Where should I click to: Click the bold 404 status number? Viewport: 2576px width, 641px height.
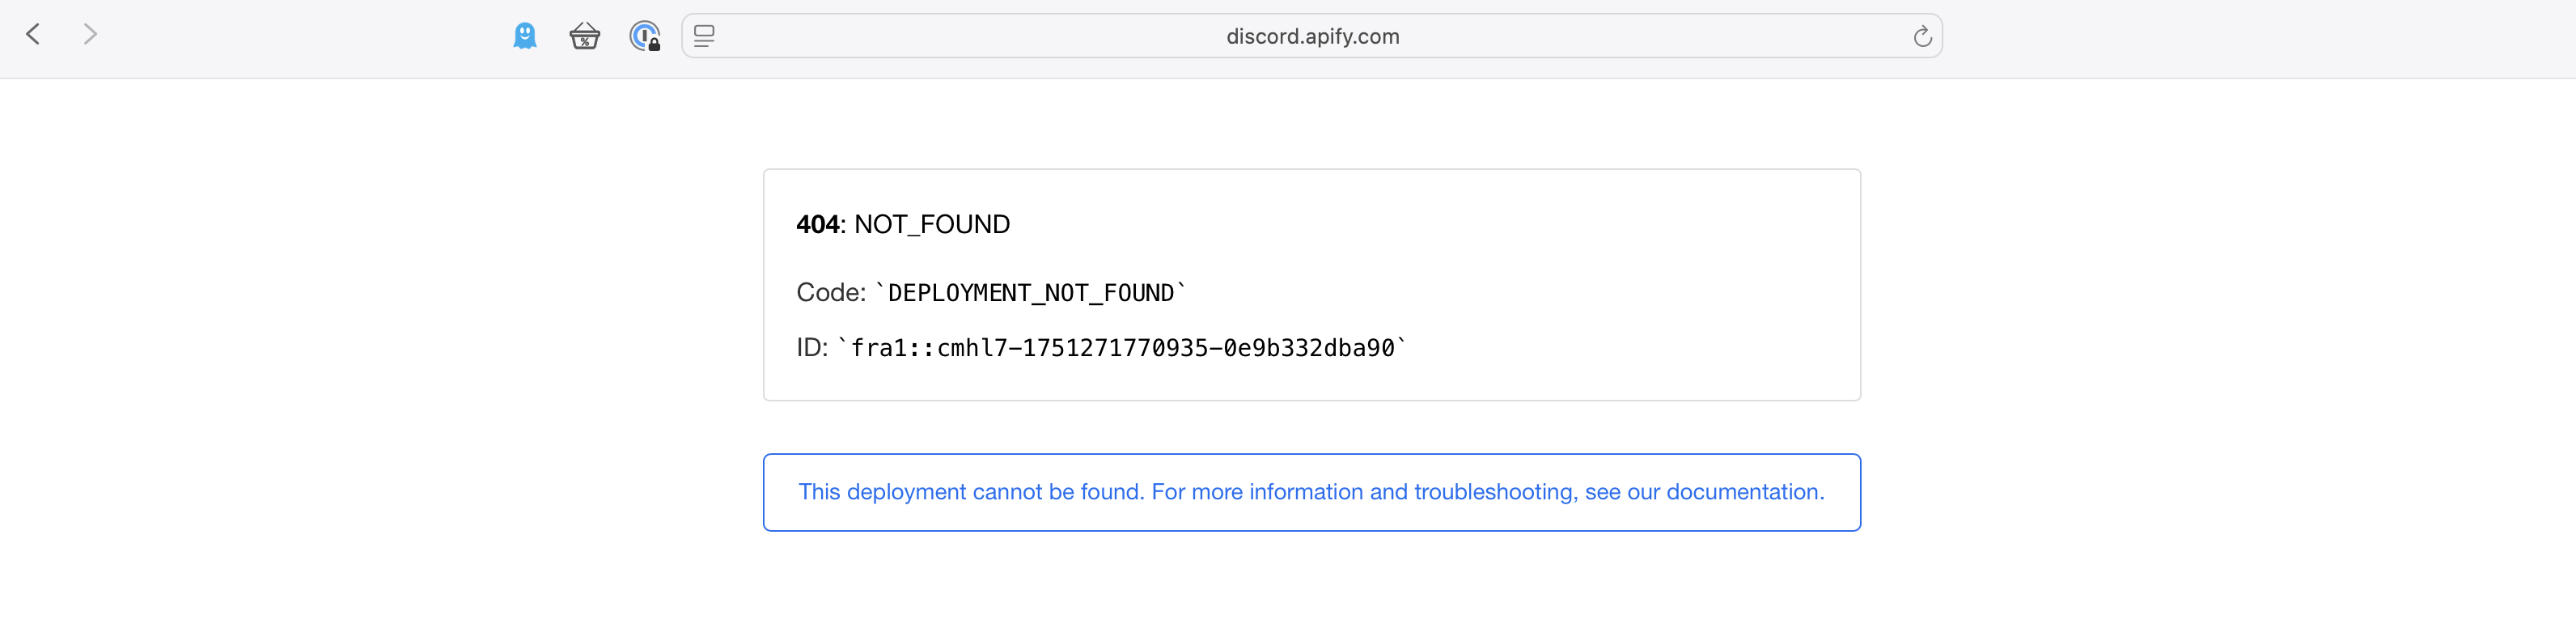(x=817, y=224)
